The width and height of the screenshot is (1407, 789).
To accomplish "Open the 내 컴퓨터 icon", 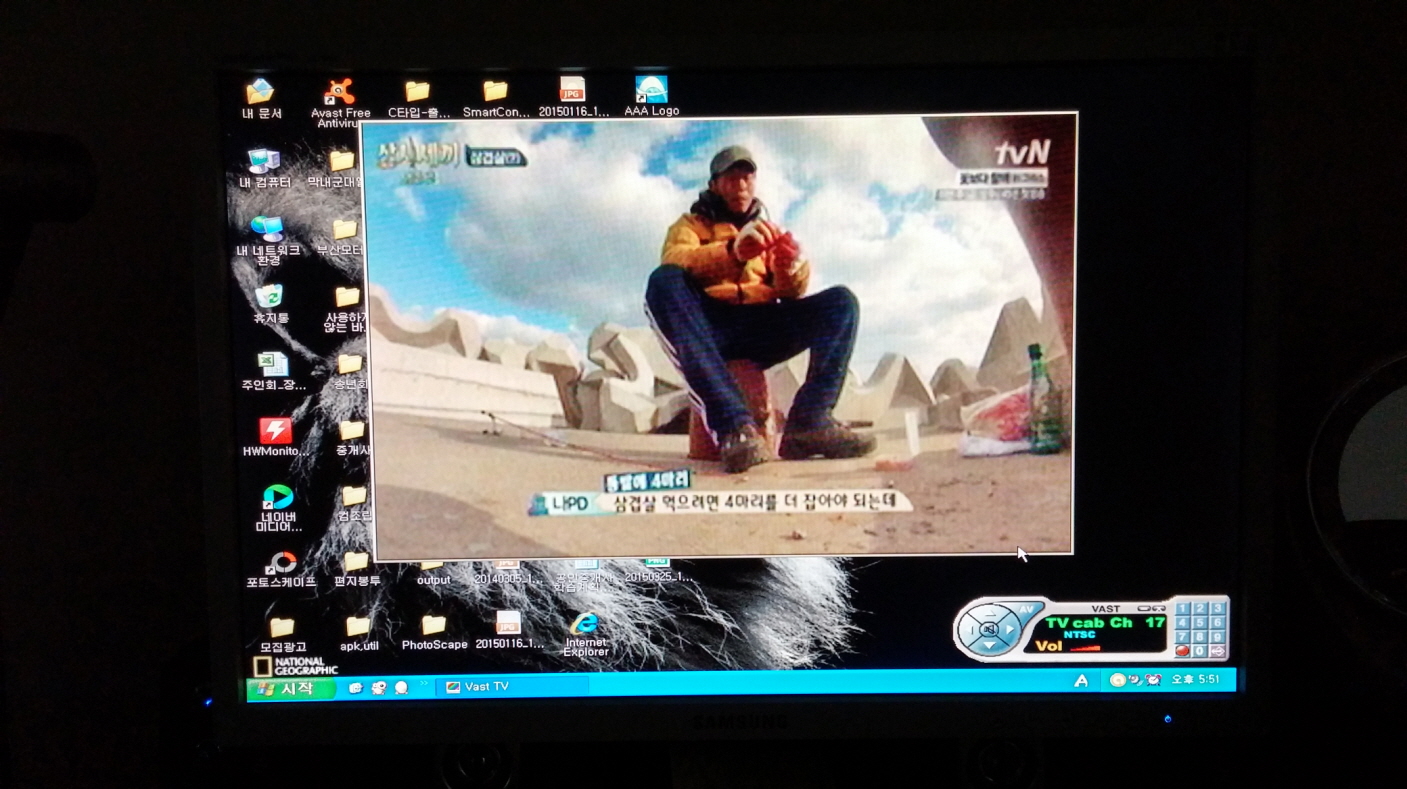I will pyautogui.click(x=264, y=169).
